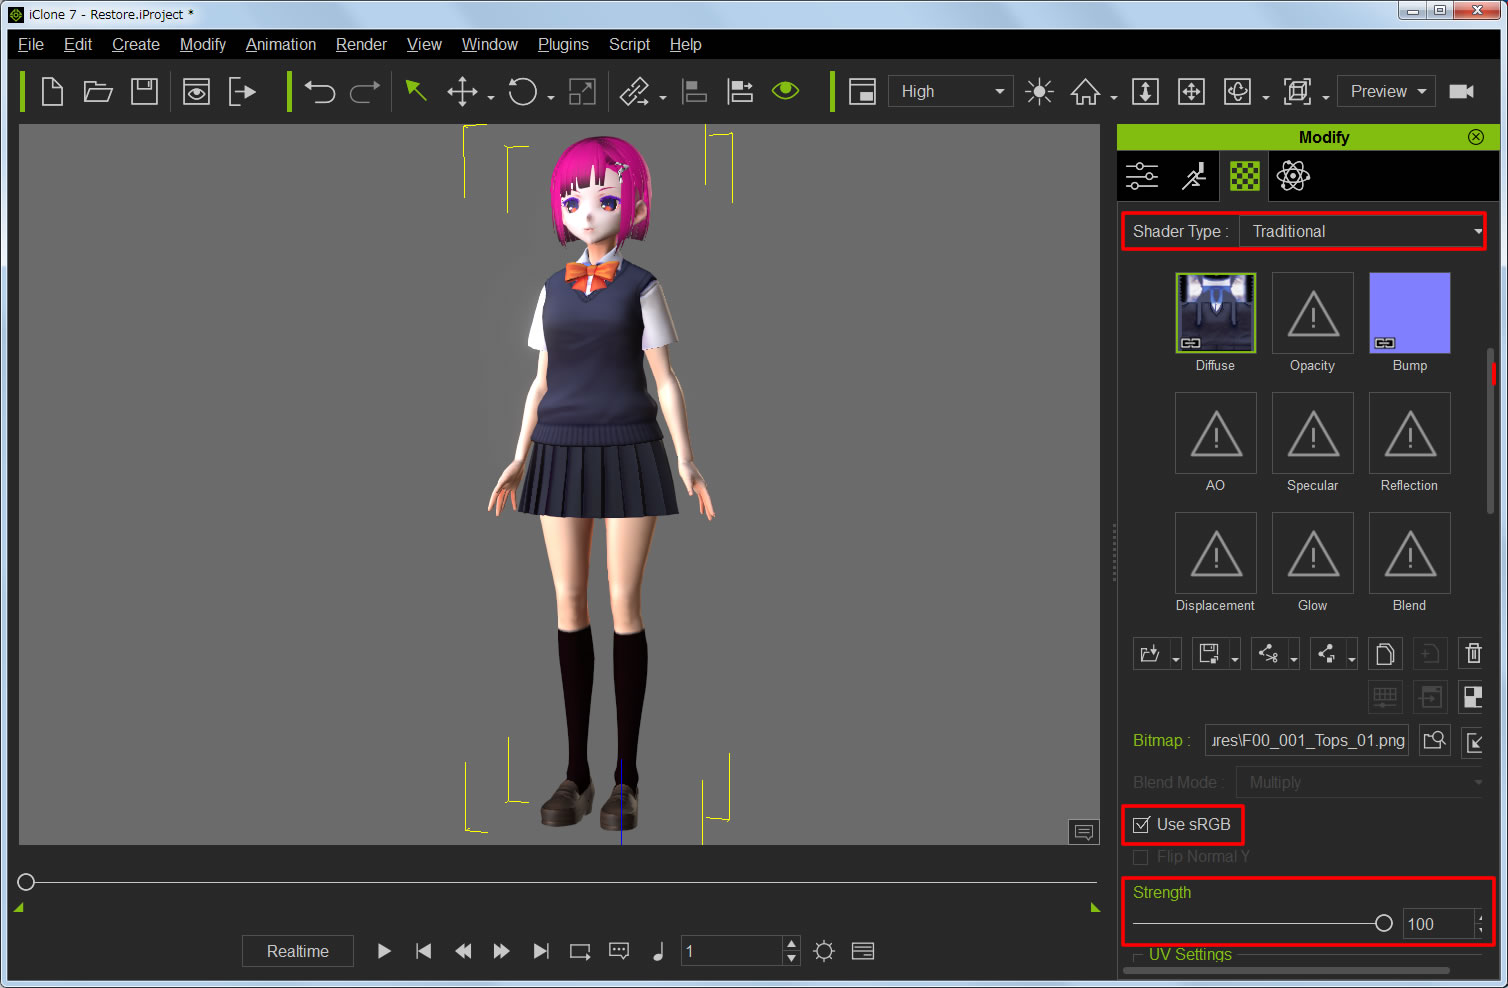This screenshot has height=988, width=1508.
Task: Click the Strength value field
Action: [1439, 924]
